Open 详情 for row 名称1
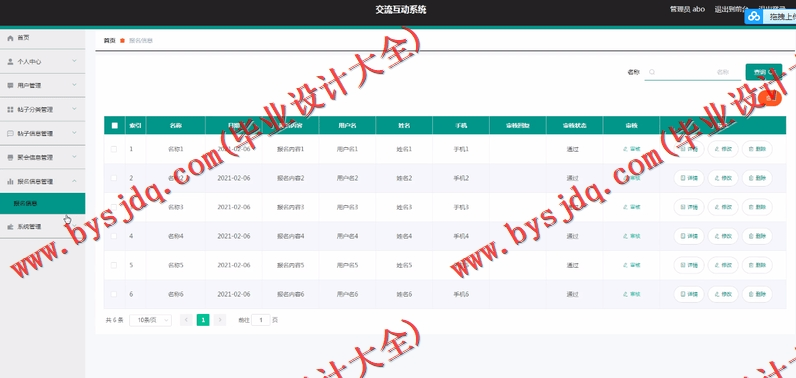796x378 pixels. 689,149
